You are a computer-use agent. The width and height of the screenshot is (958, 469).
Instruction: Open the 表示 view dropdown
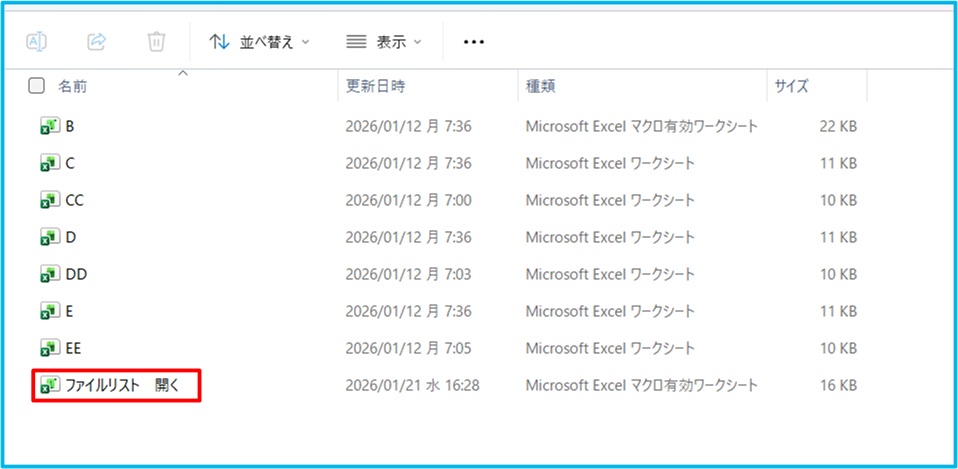point(383,42)
